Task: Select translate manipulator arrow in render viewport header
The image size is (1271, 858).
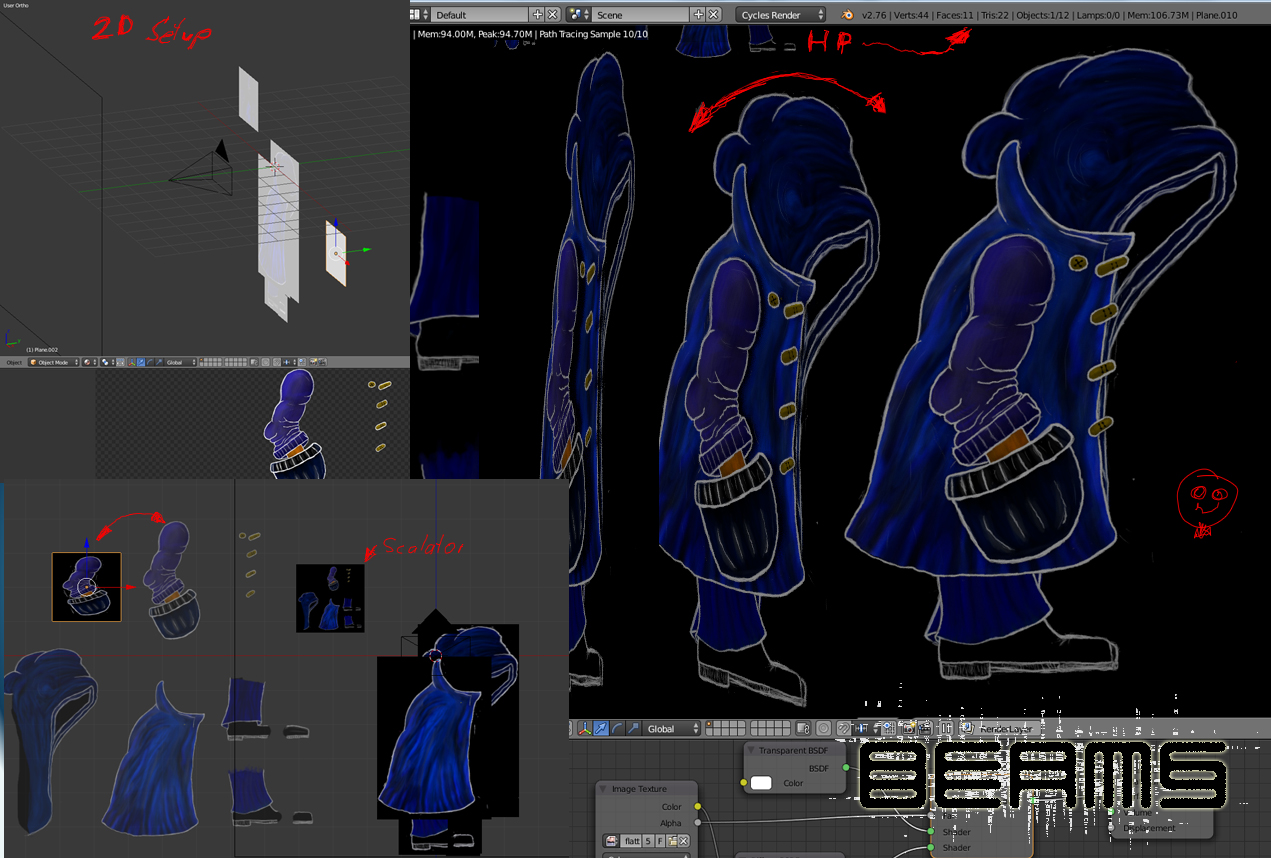Action: [x=602, y=728]
